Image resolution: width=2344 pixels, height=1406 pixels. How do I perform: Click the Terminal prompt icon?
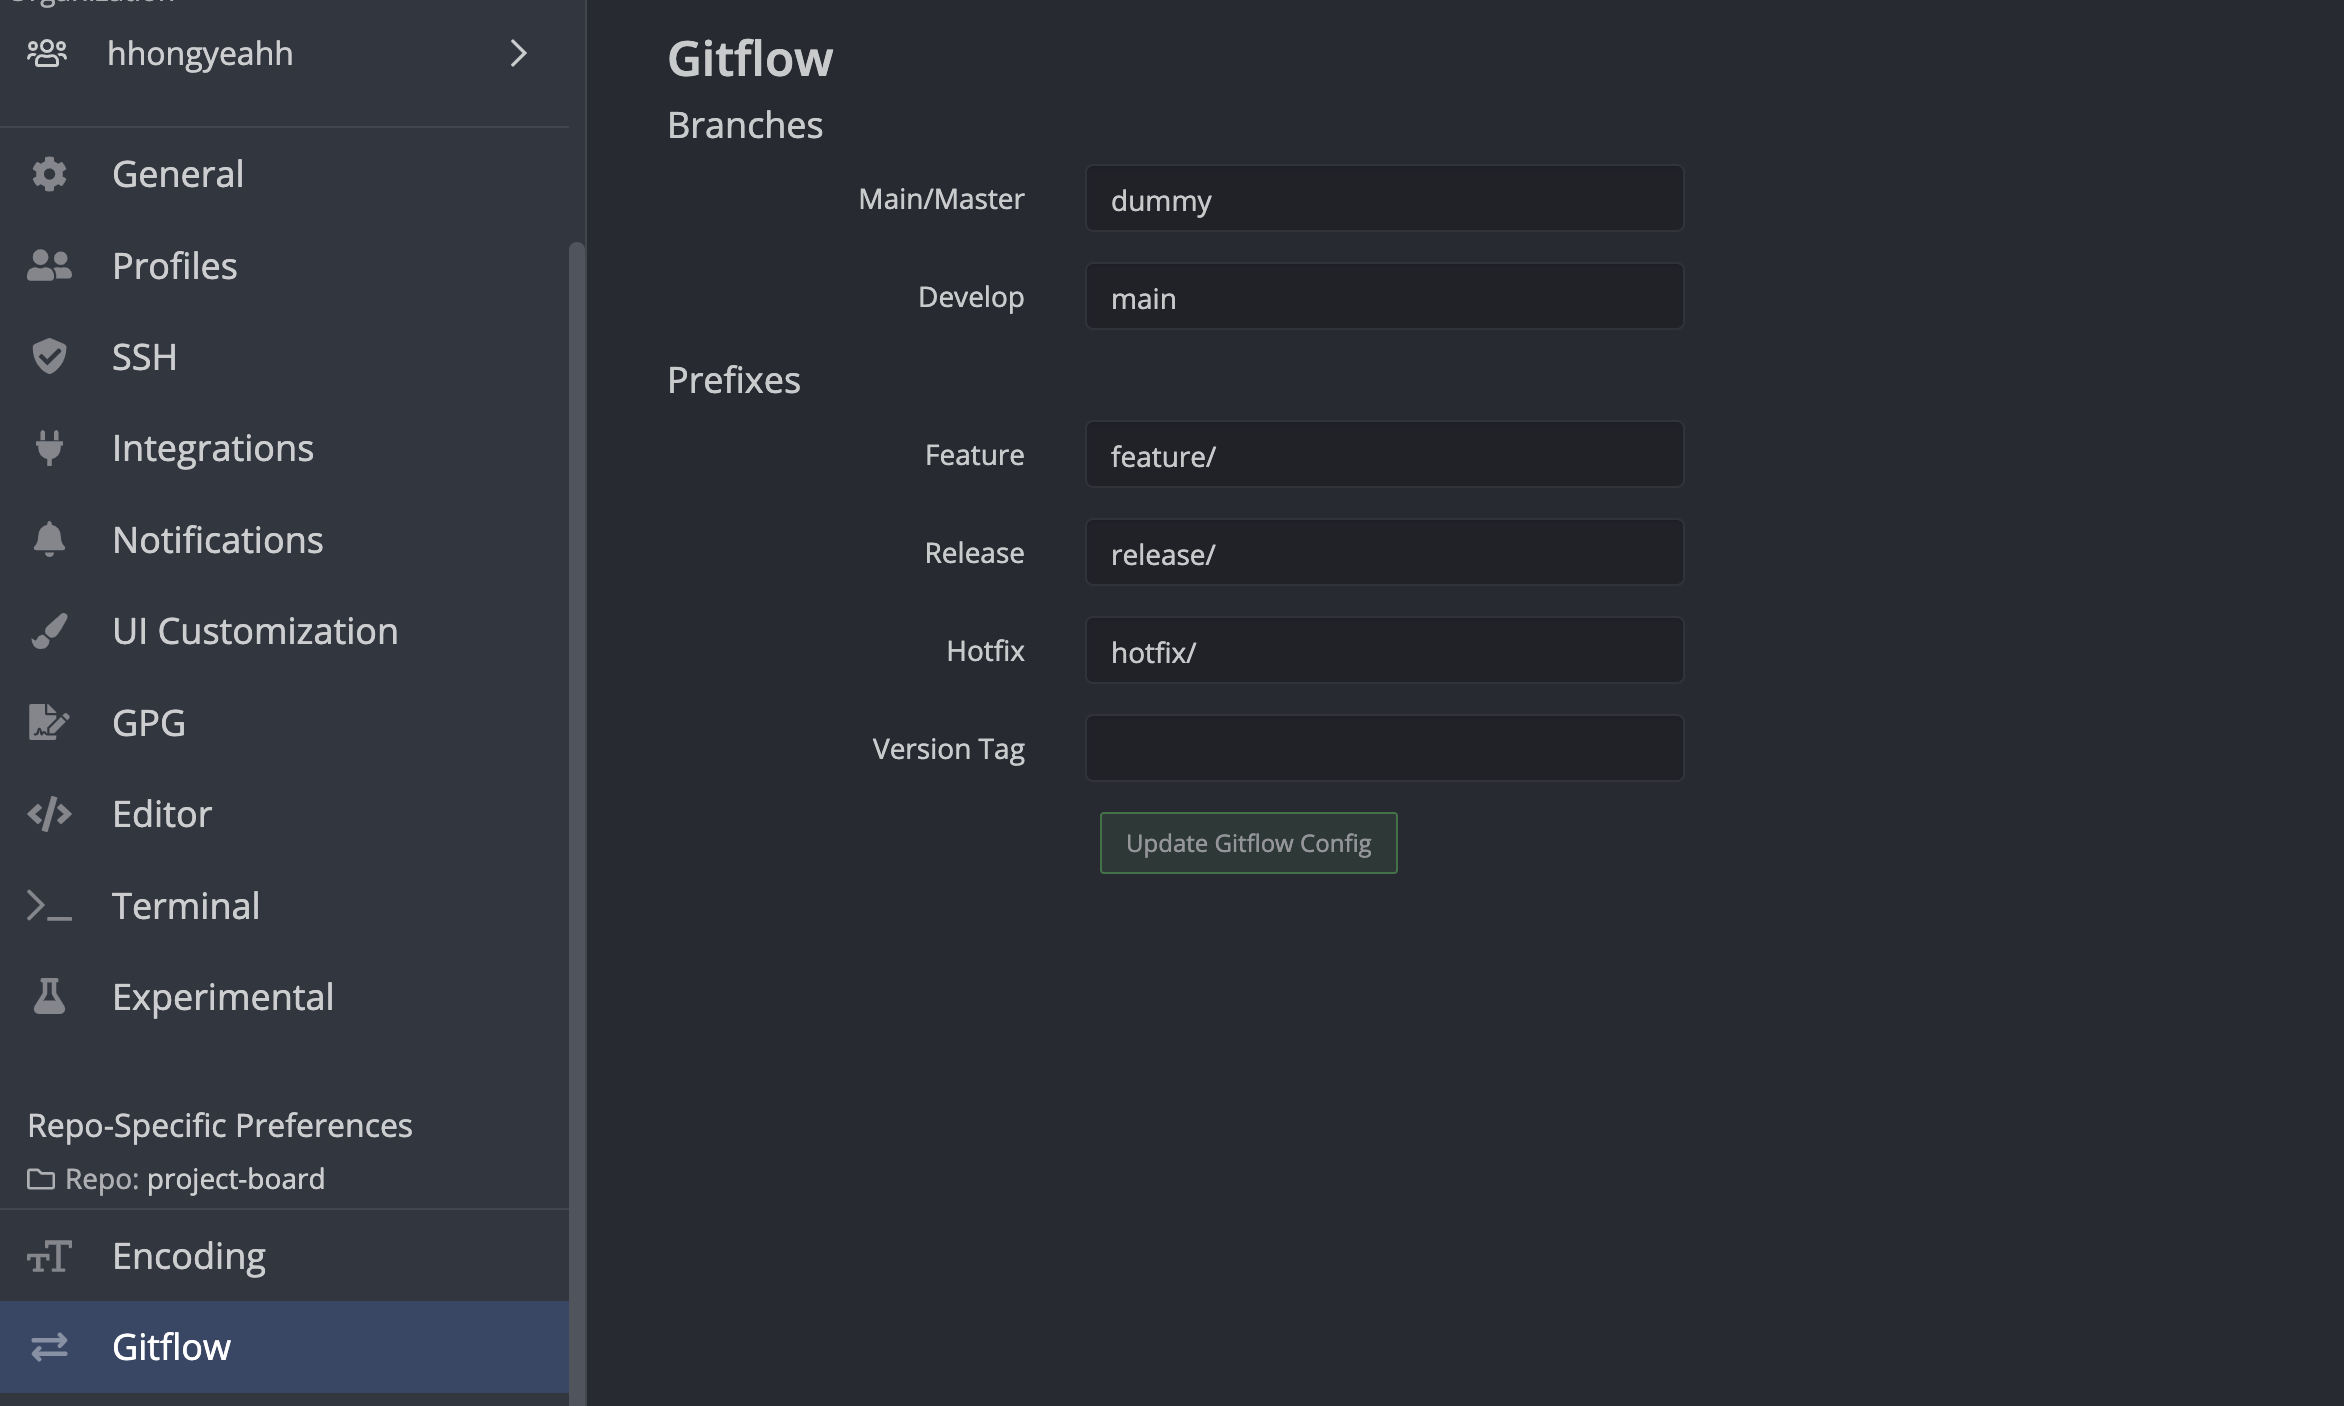click(x=49, y=906)
